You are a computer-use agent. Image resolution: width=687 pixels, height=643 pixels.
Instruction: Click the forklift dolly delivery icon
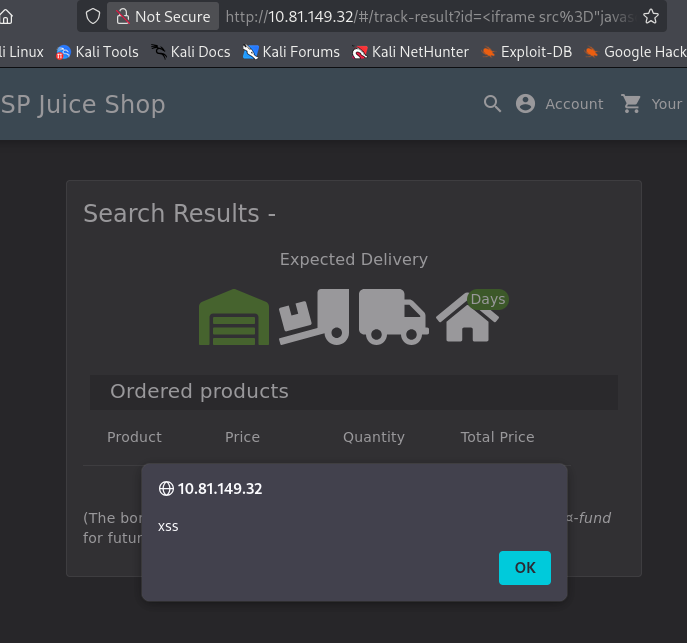[x=314, y=317]
